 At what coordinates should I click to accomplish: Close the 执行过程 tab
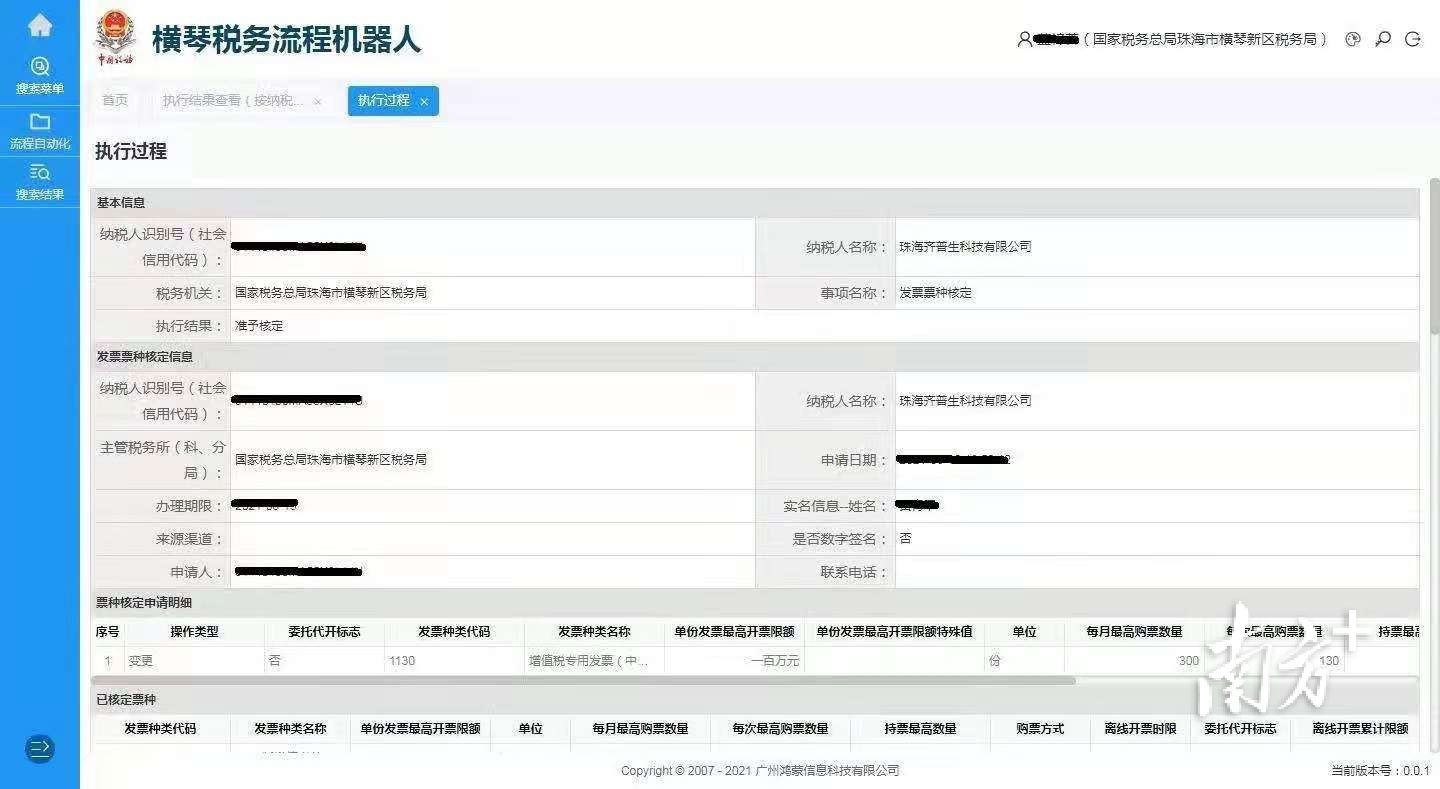point(424,102)
